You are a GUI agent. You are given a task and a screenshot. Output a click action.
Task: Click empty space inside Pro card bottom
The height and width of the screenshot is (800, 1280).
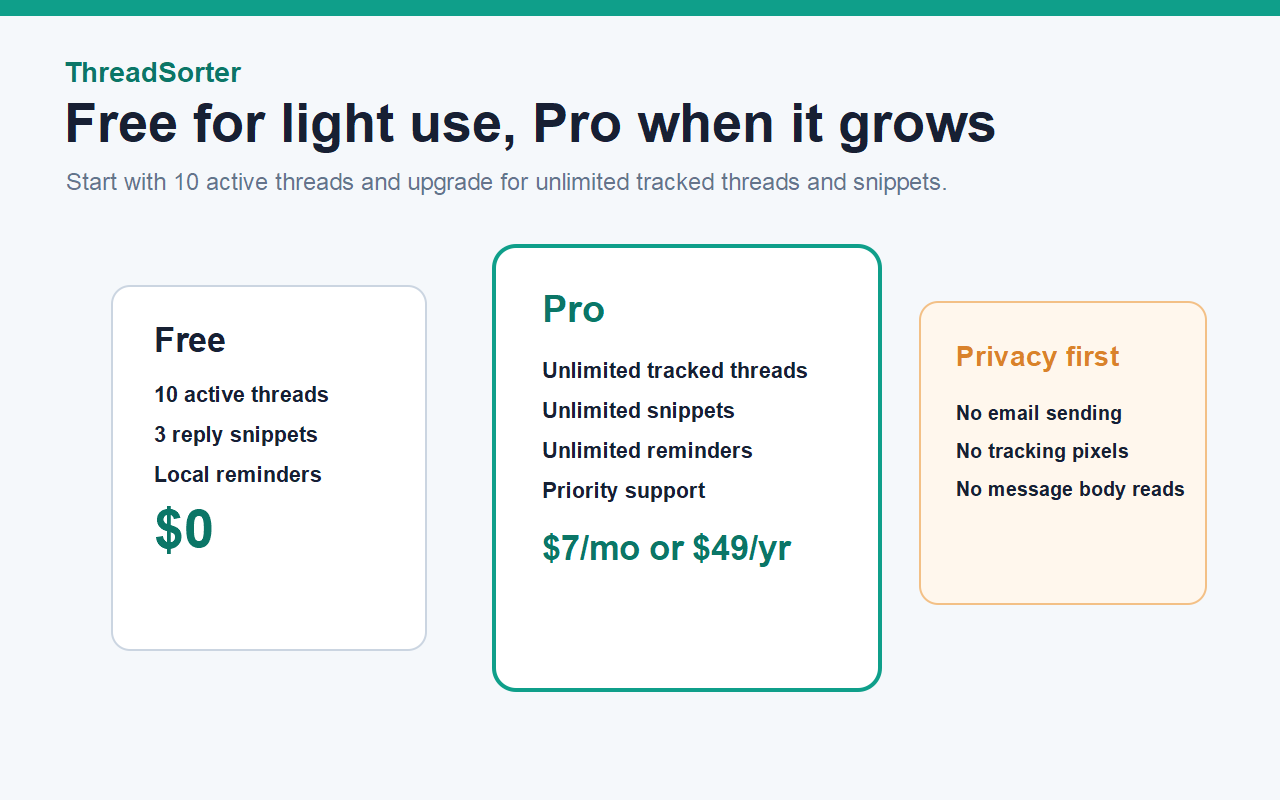(687, 630)
